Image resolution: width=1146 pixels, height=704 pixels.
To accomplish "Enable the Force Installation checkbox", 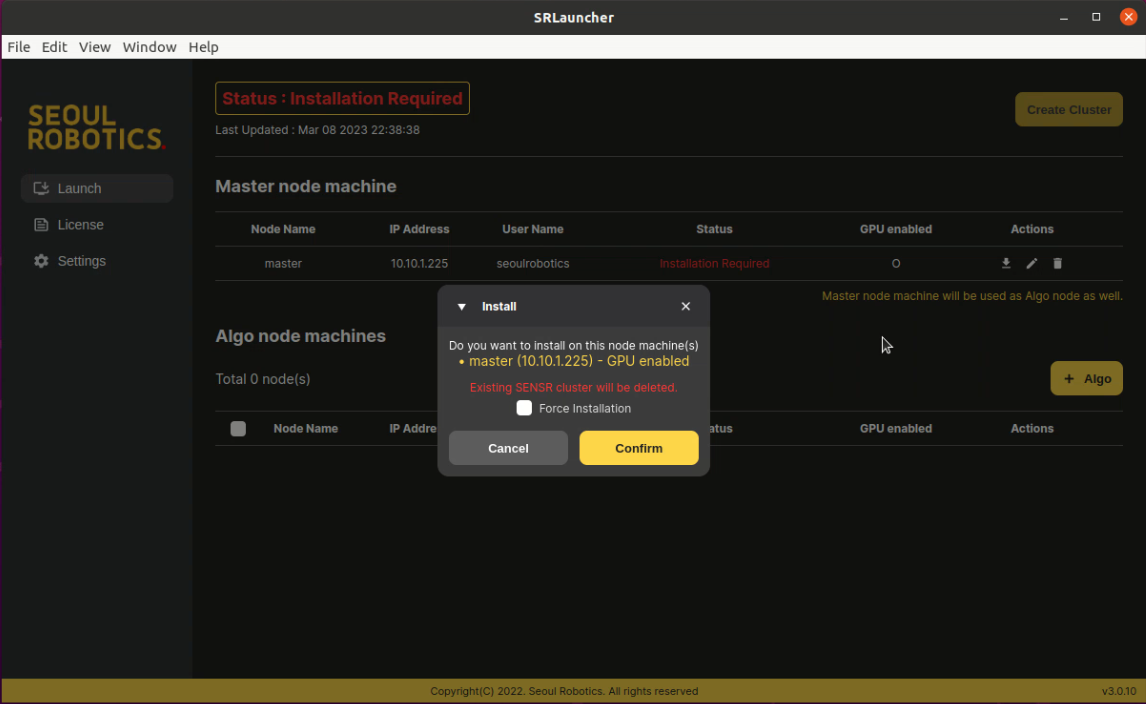I will 524,408.
